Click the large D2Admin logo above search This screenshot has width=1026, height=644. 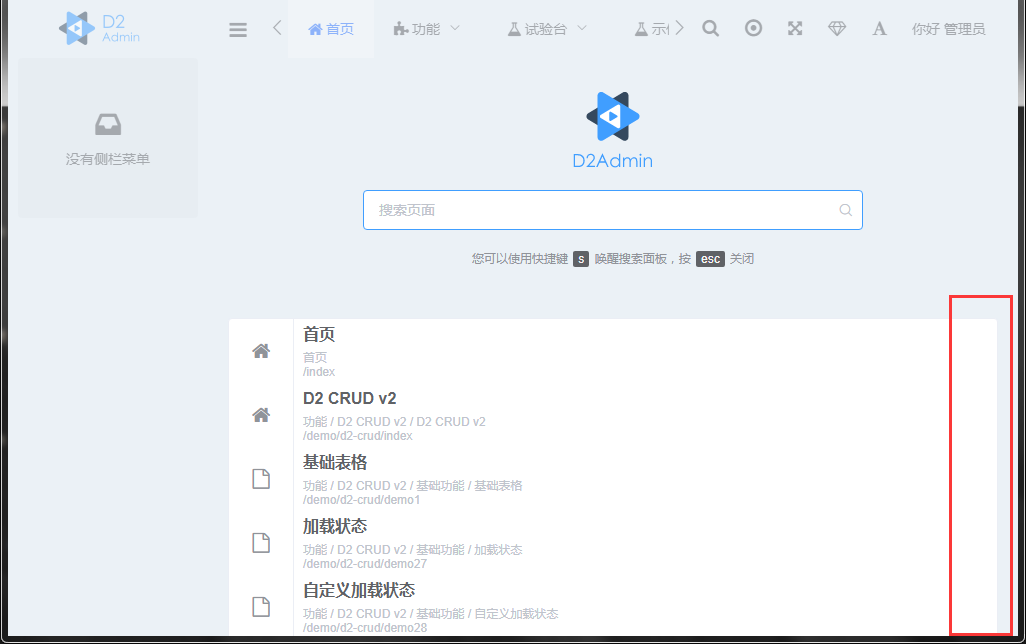pos(612,131)
